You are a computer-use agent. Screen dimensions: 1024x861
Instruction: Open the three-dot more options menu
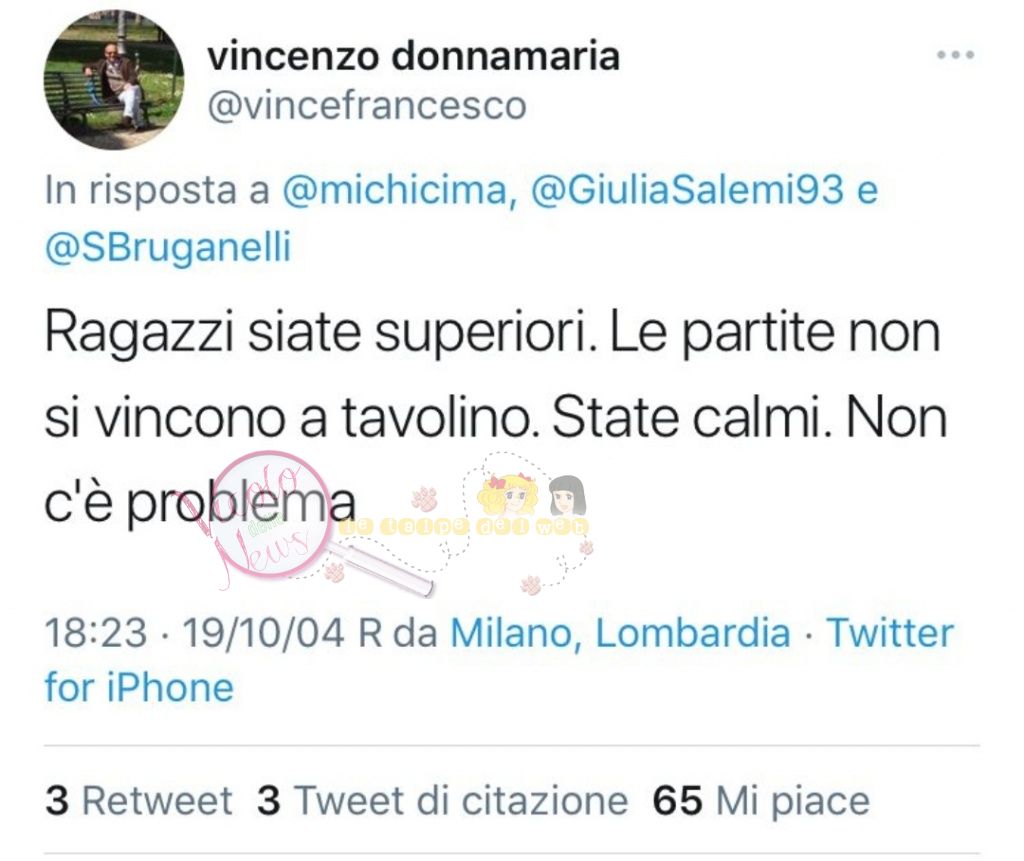(x=955, y=56)
